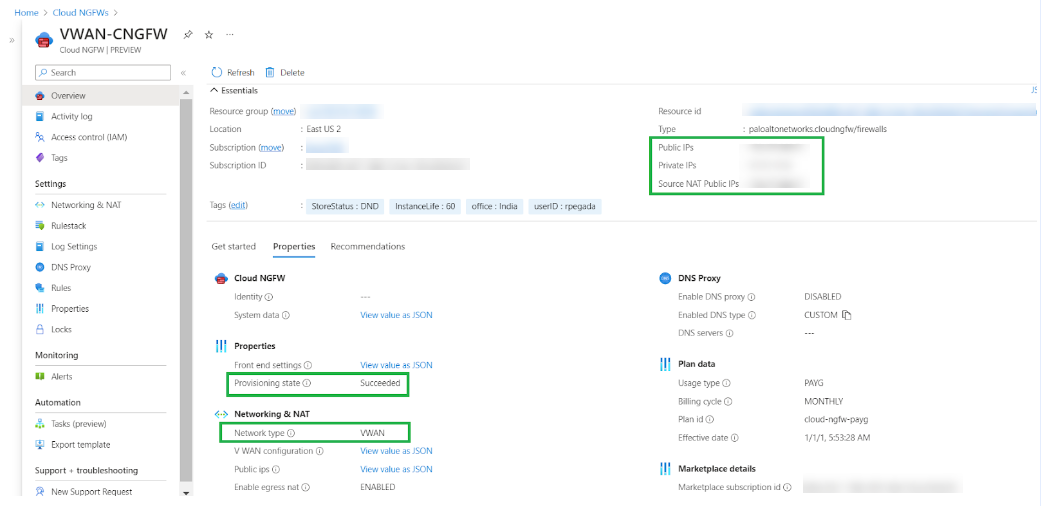Viewport: 1041px width, 517px height.
Task: Click the InstanceLife : 60 tag
Action: [425, 206]
